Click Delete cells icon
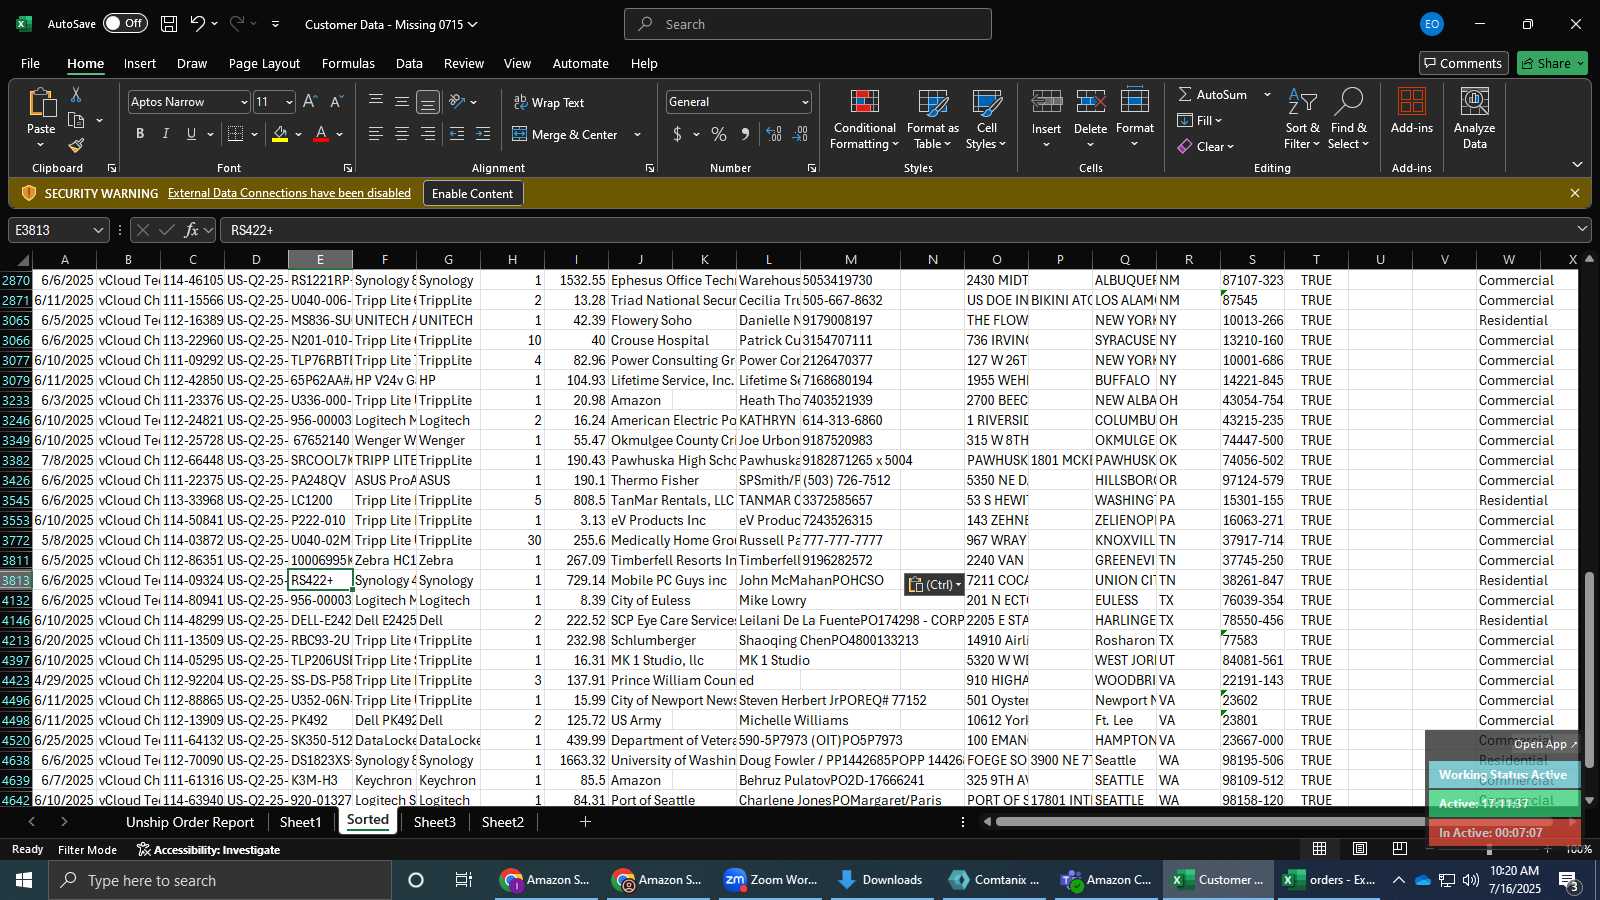The width and height of the screenshot is (1600, 900). click(x=1090, y=102)
